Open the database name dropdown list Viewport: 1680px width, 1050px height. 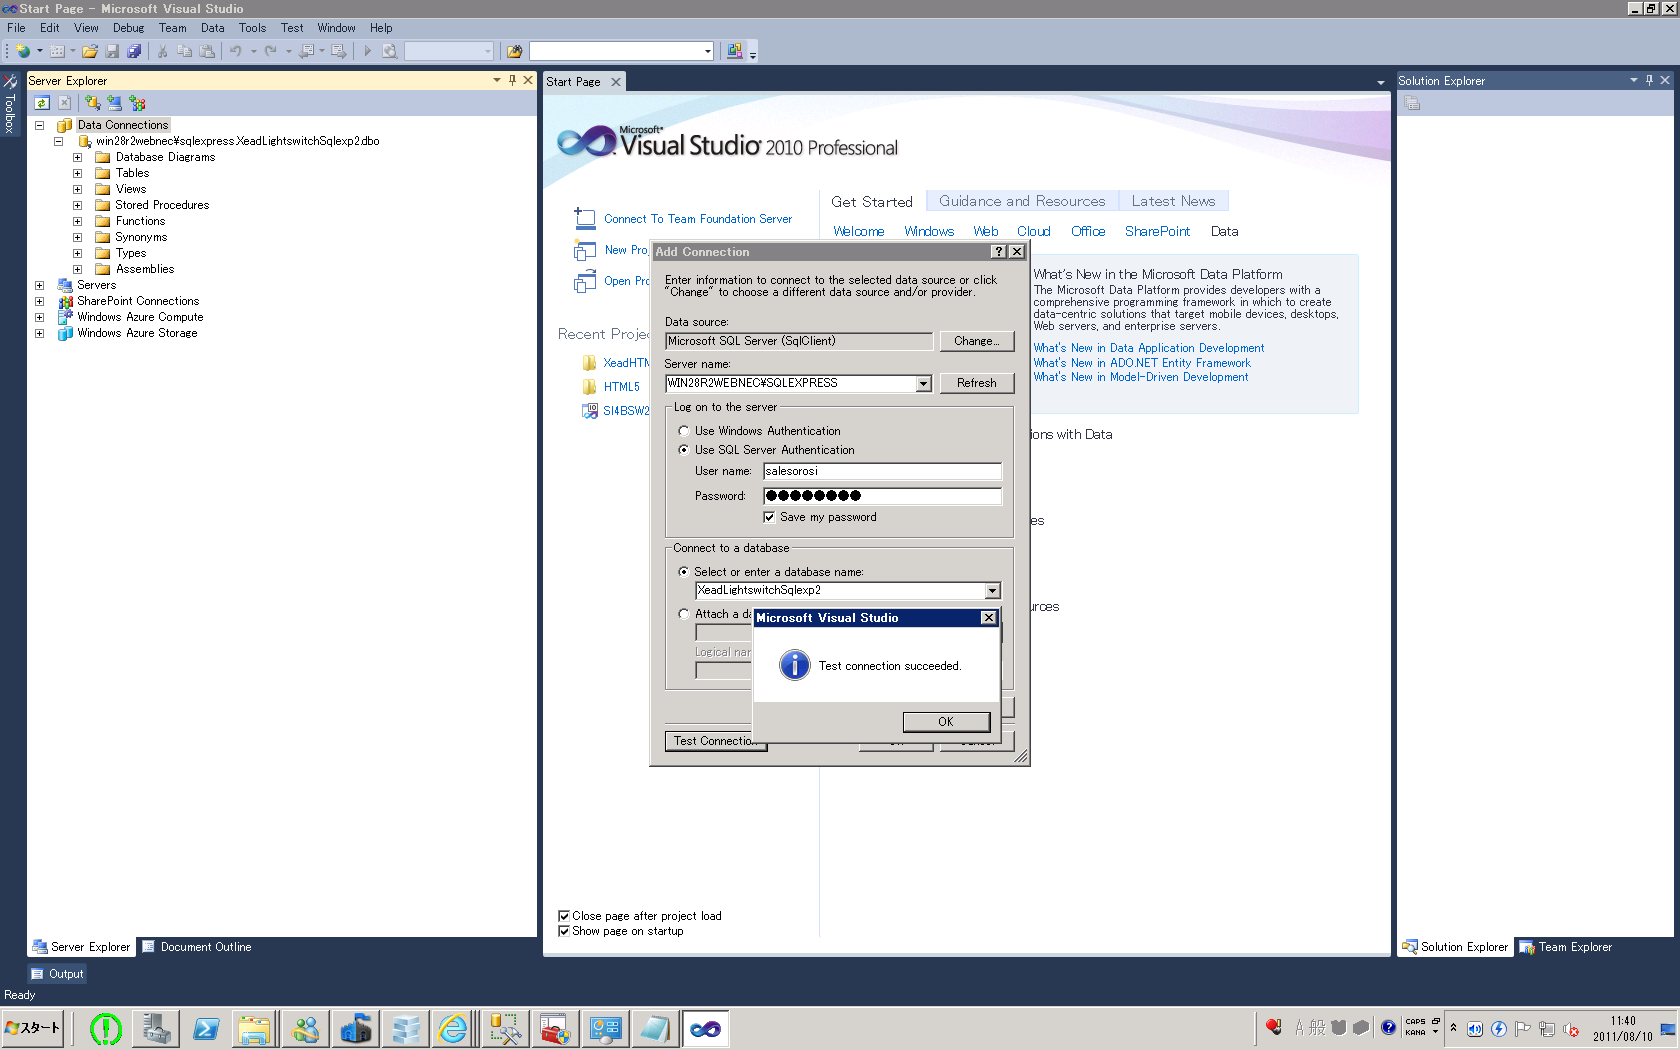992,591
